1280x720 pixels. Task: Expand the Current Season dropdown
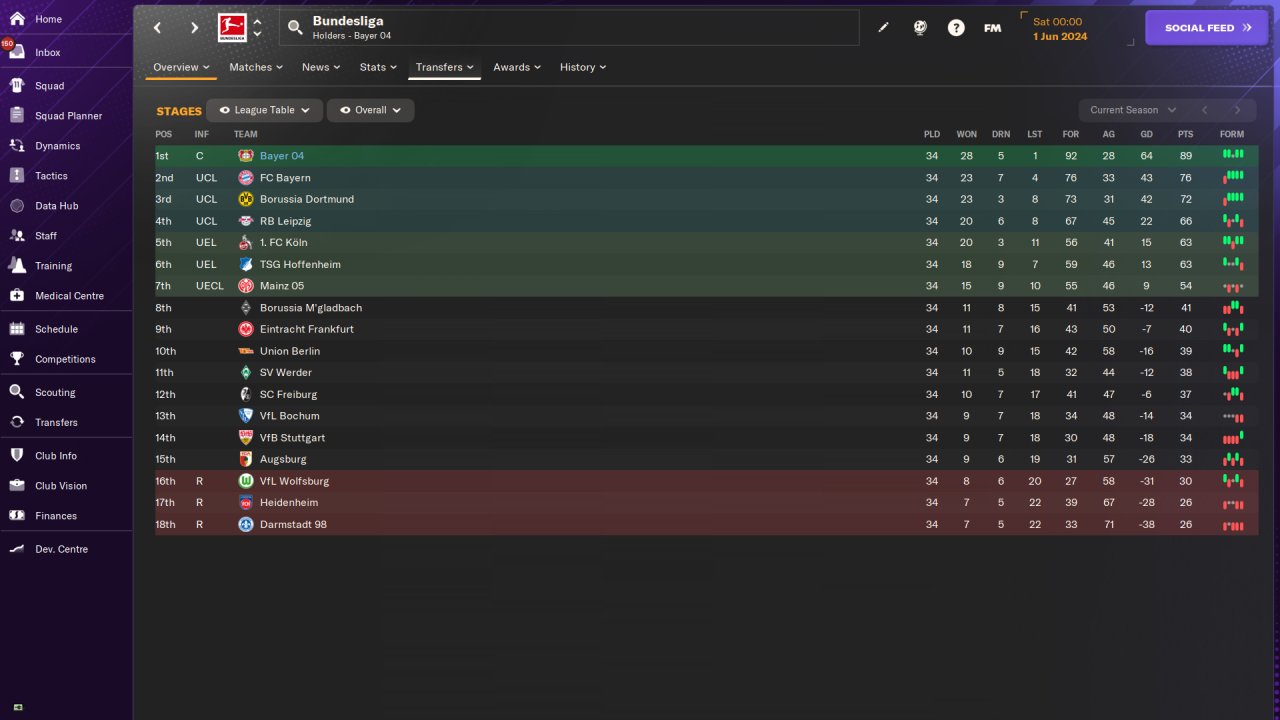coord(1132,110)
